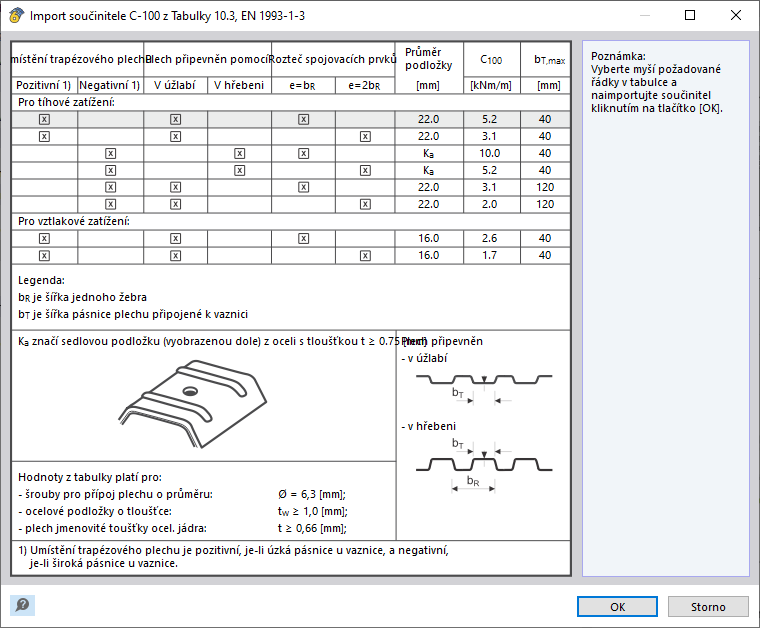Click the Ka washer cell in the 10.0 row

(x=429, y=154)
